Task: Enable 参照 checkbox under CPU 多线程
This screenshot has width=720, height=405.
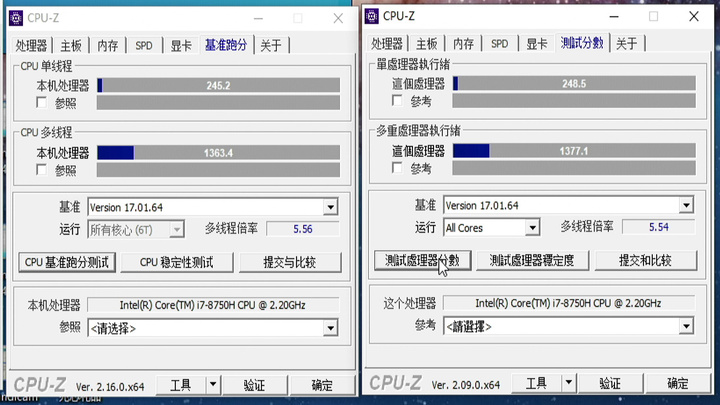Action: 41,170
